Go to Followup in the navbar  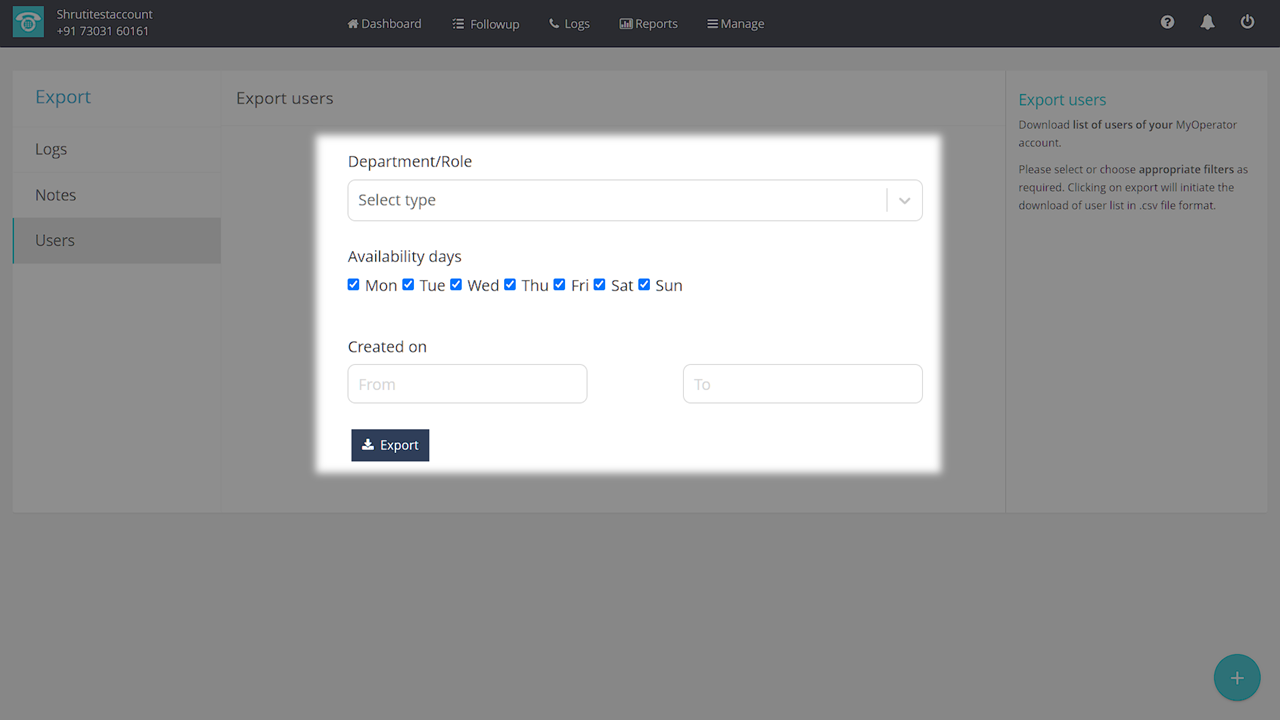click(486, 23)
